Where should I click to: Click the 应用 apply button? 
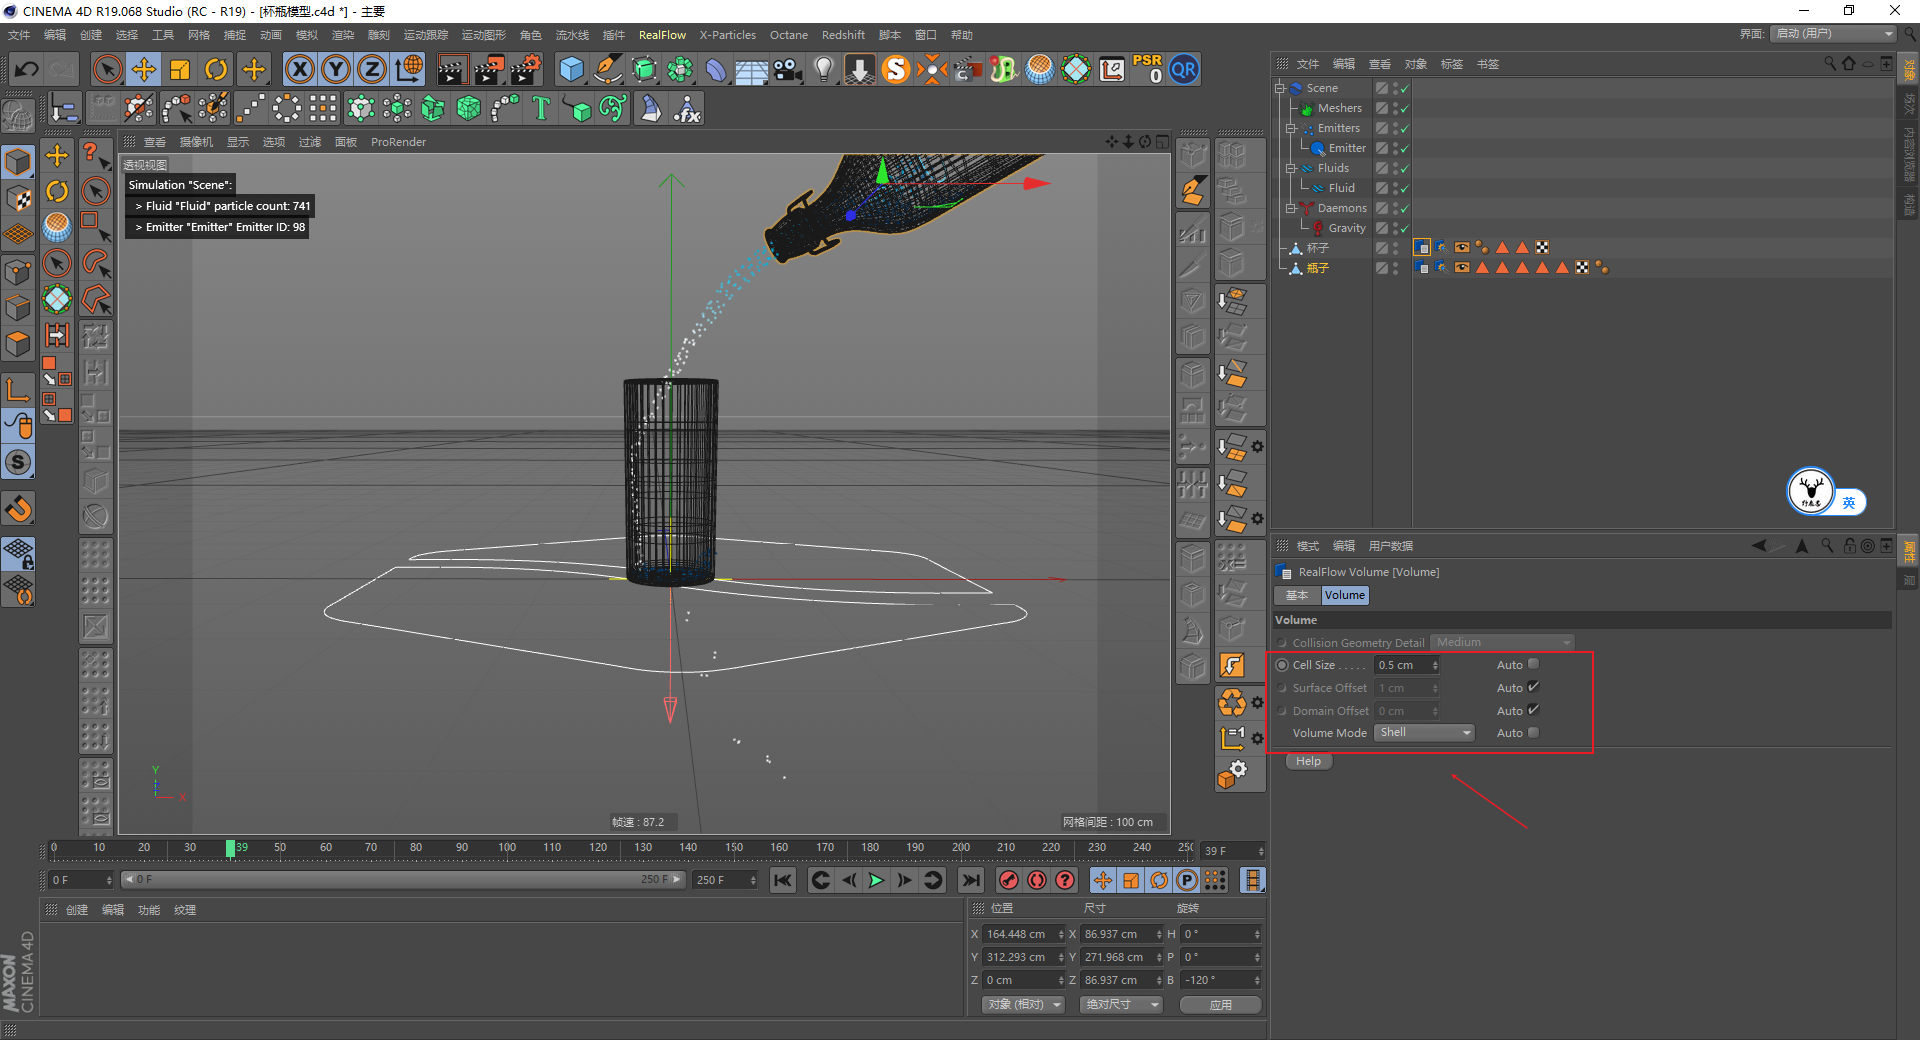click(x=1220, y=1005)
